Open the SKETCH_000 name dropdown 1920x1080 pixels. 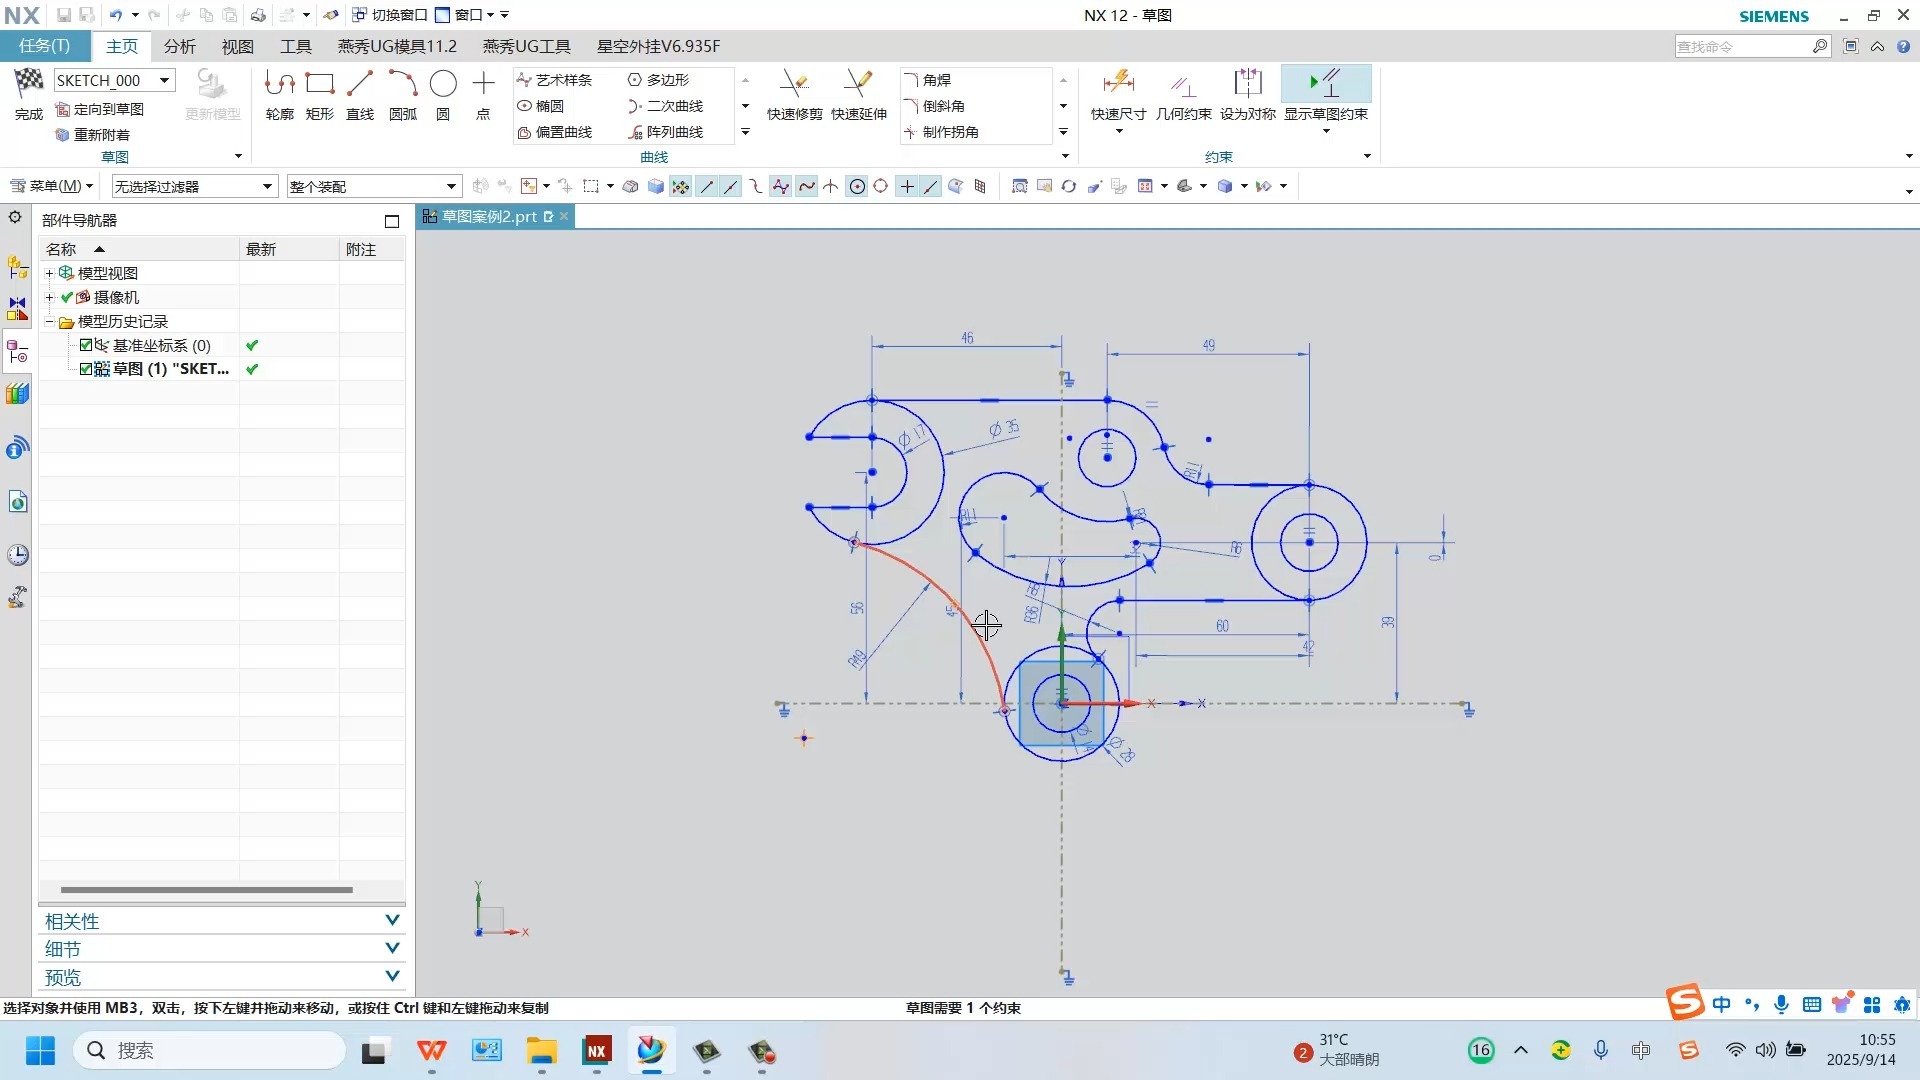coord(164,80)
